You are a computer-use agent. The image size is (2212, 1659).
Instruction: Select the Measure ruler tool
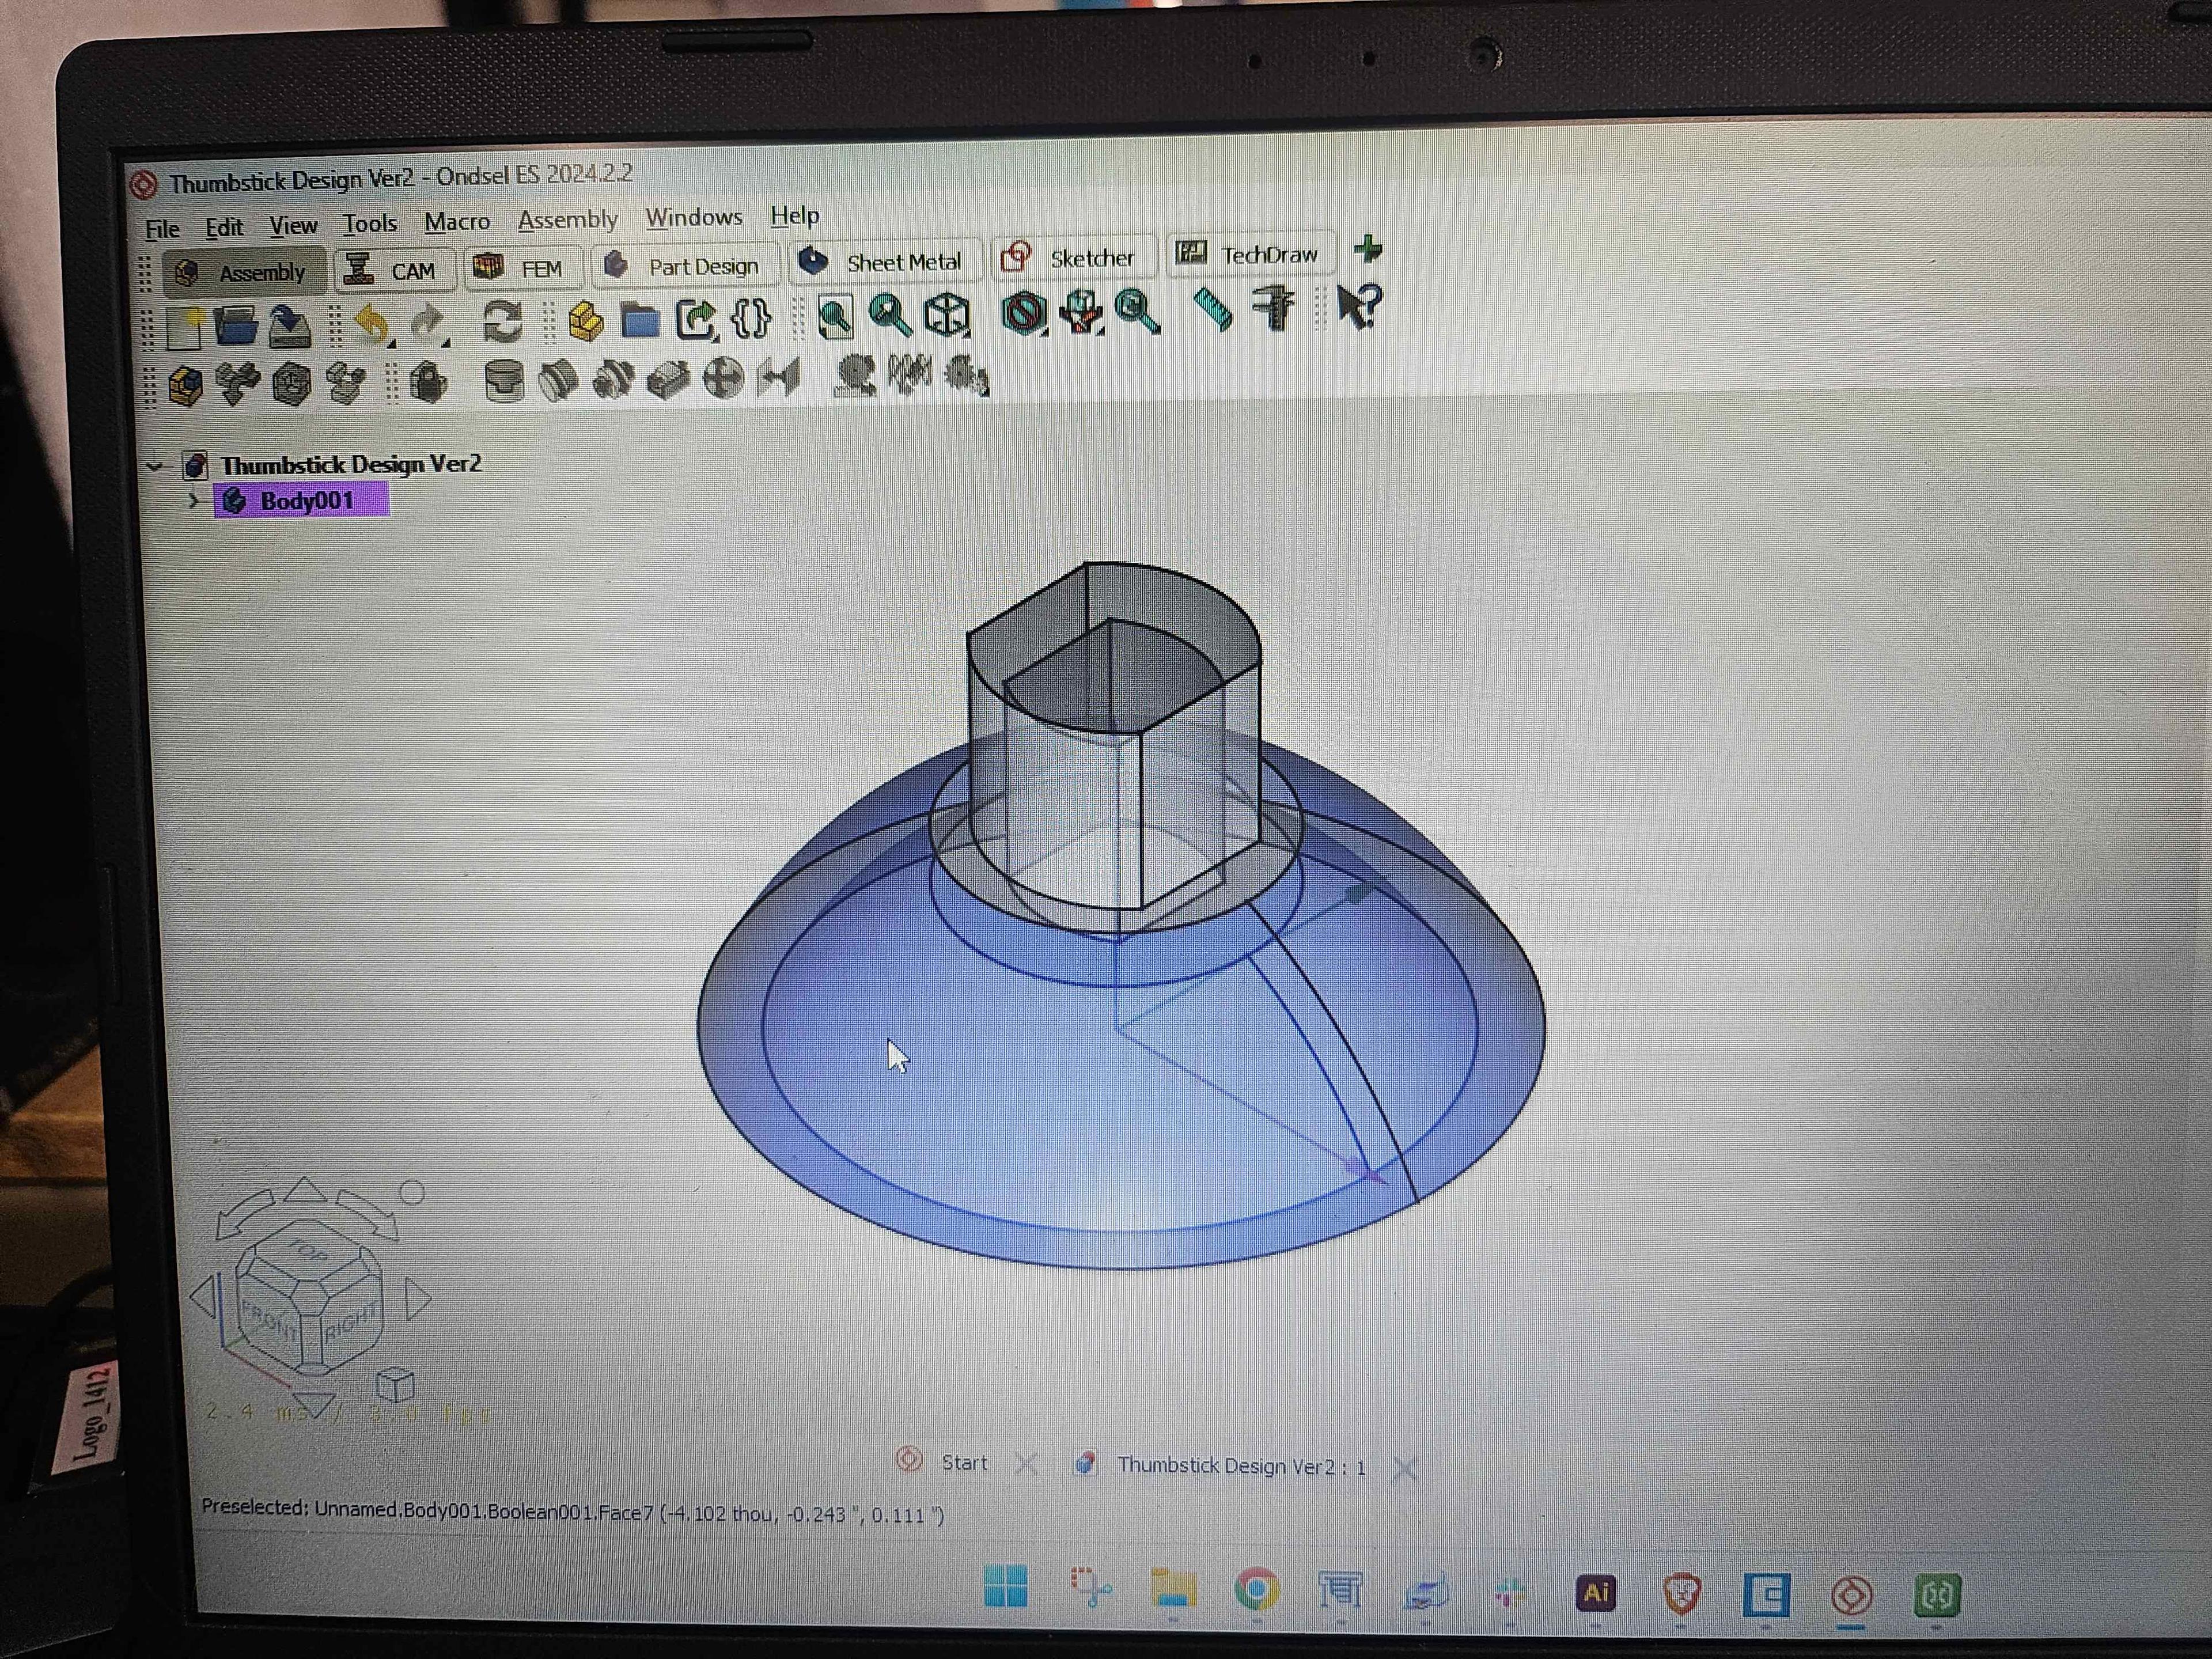tap(1213, 309)
